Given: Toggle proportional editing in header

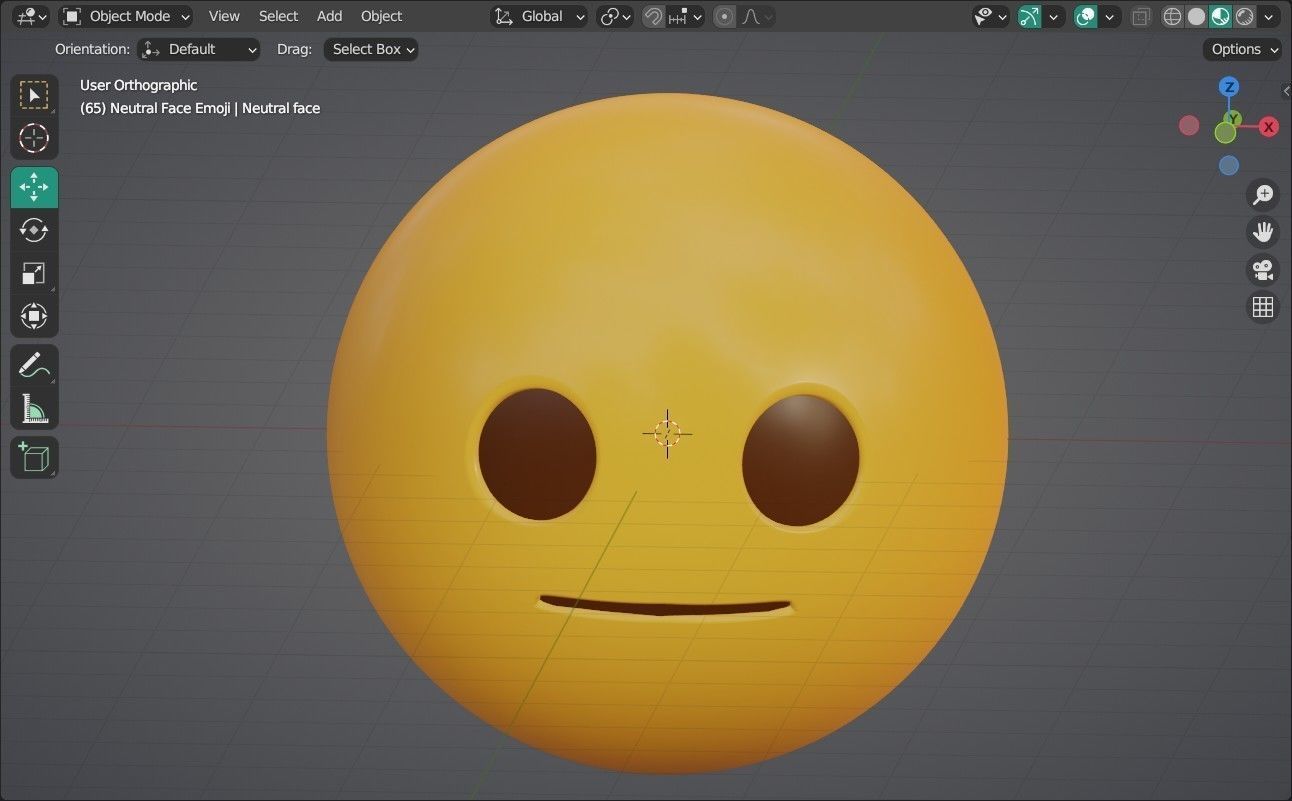Looking at the screenshot, I should (725, 16).
